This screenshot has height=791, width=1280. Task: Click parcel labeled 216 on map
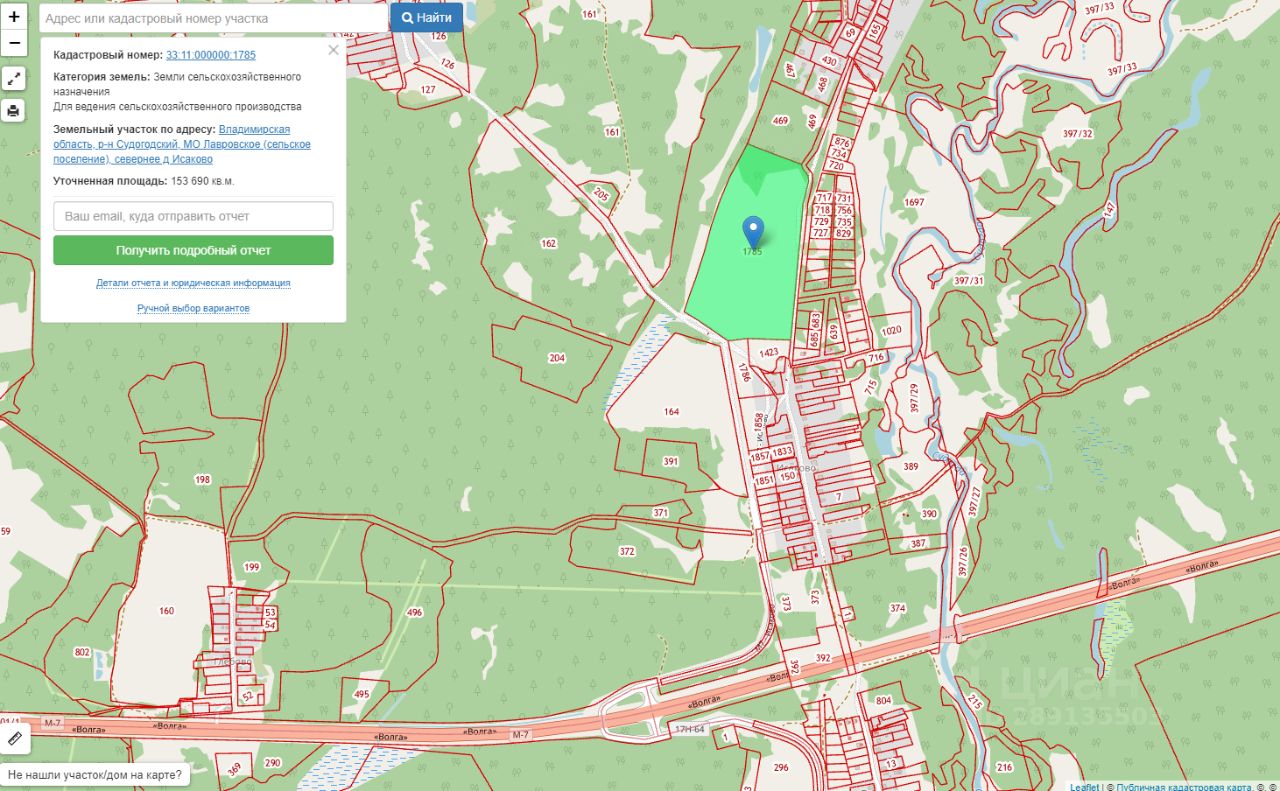(1005, 767)
